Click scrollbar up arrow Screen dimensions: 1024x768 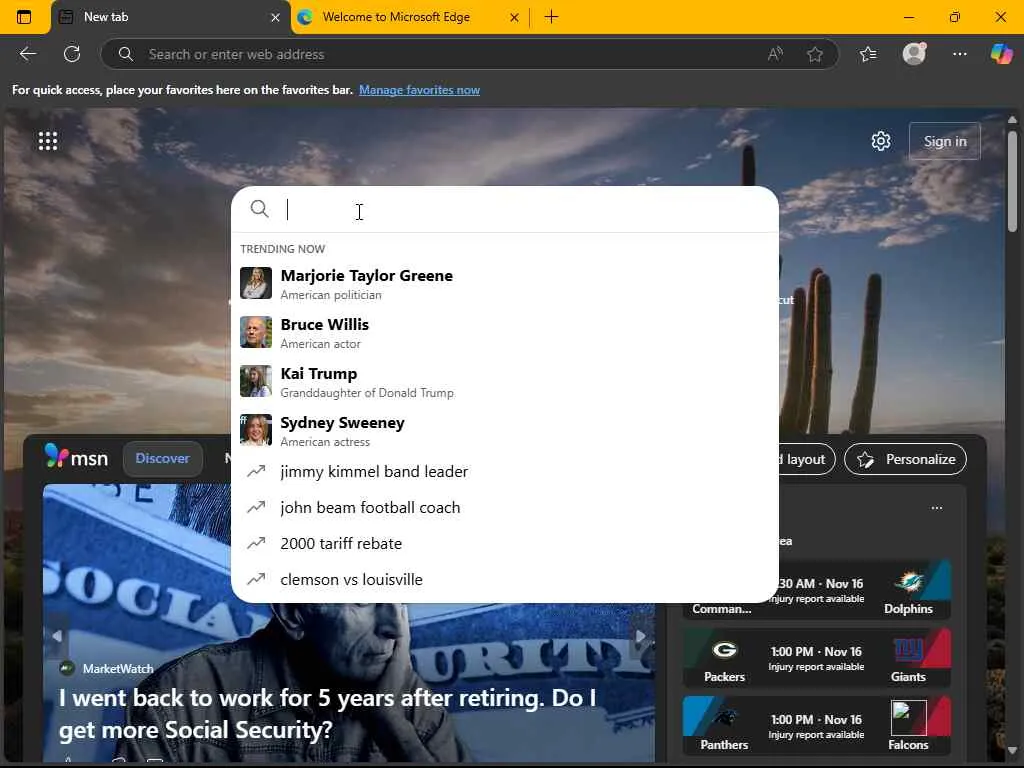(x=1012, y=120)
